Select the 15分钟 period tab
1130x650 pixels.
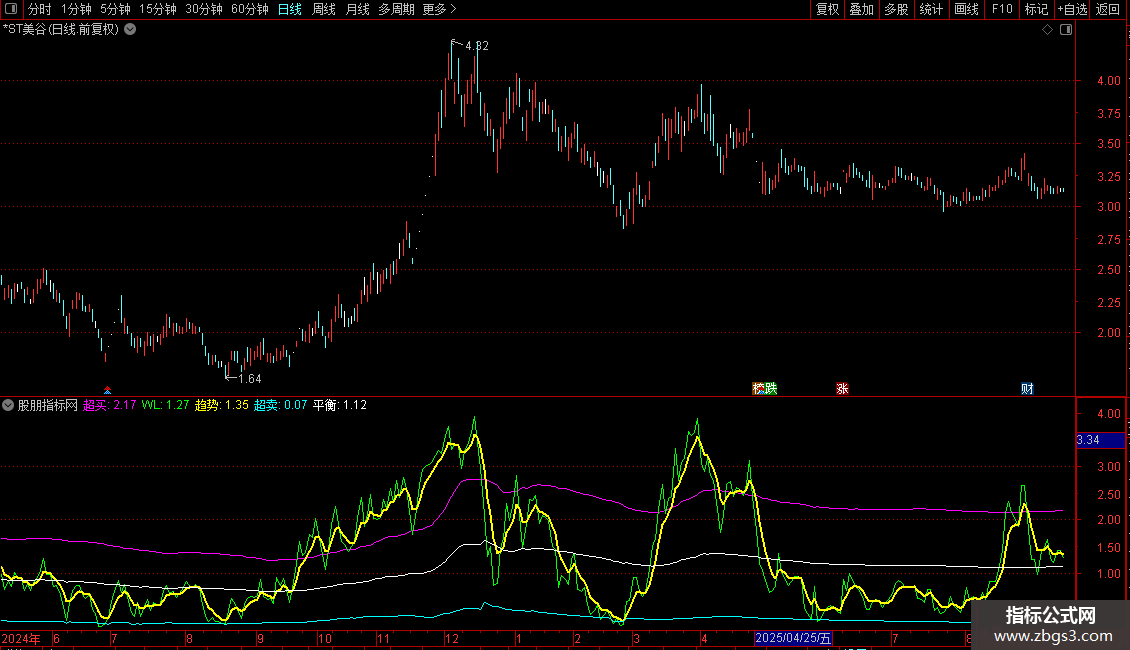pos(158,9)
